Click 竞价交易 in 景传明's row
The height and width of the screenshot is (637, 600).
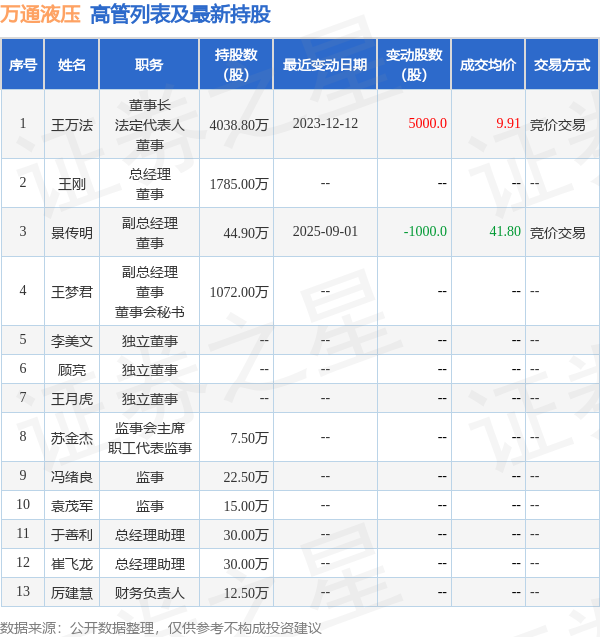557,233
